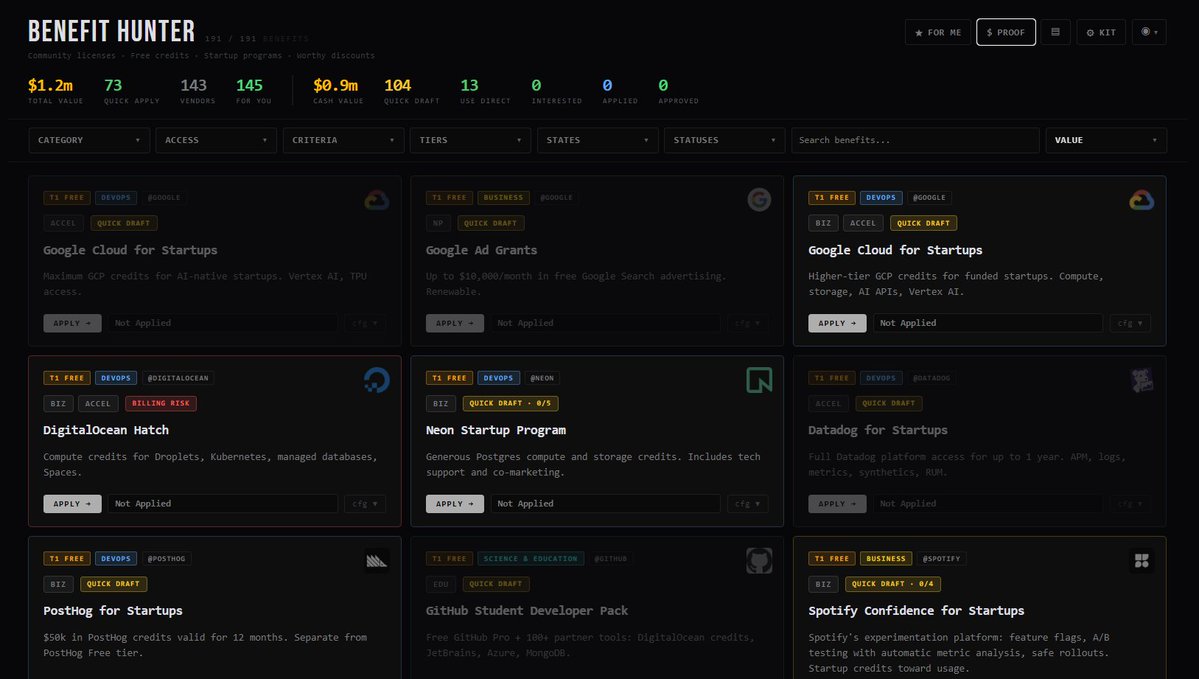The width and height of the screenshot is (1199, 679).
Task: Click the Neon logo on Neon Startup Program card
Action: click(x=759, y=380)
